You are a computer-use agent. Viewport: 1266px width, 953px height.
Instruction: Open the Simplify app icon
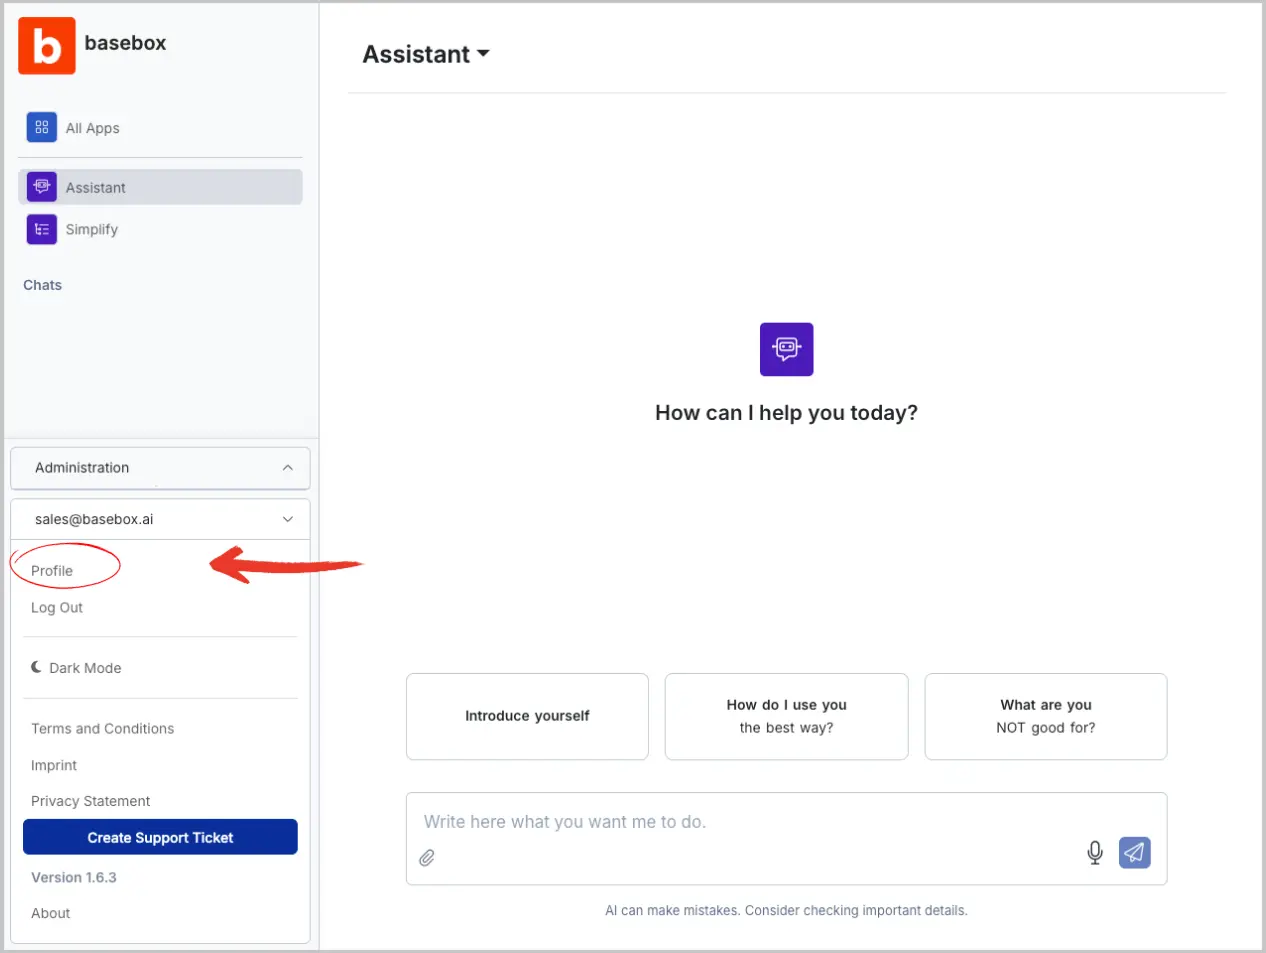coord(41,229)
